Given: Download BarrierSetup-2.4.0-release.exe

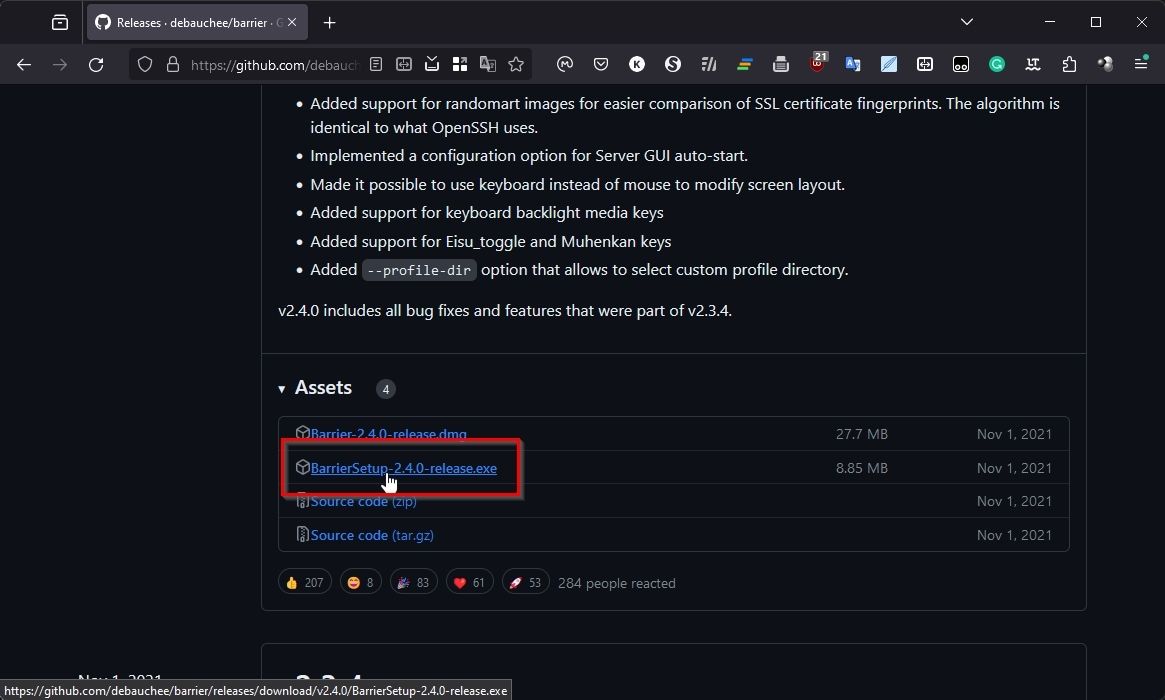Looking at the screenshot, I should click(x=403, y=467).
